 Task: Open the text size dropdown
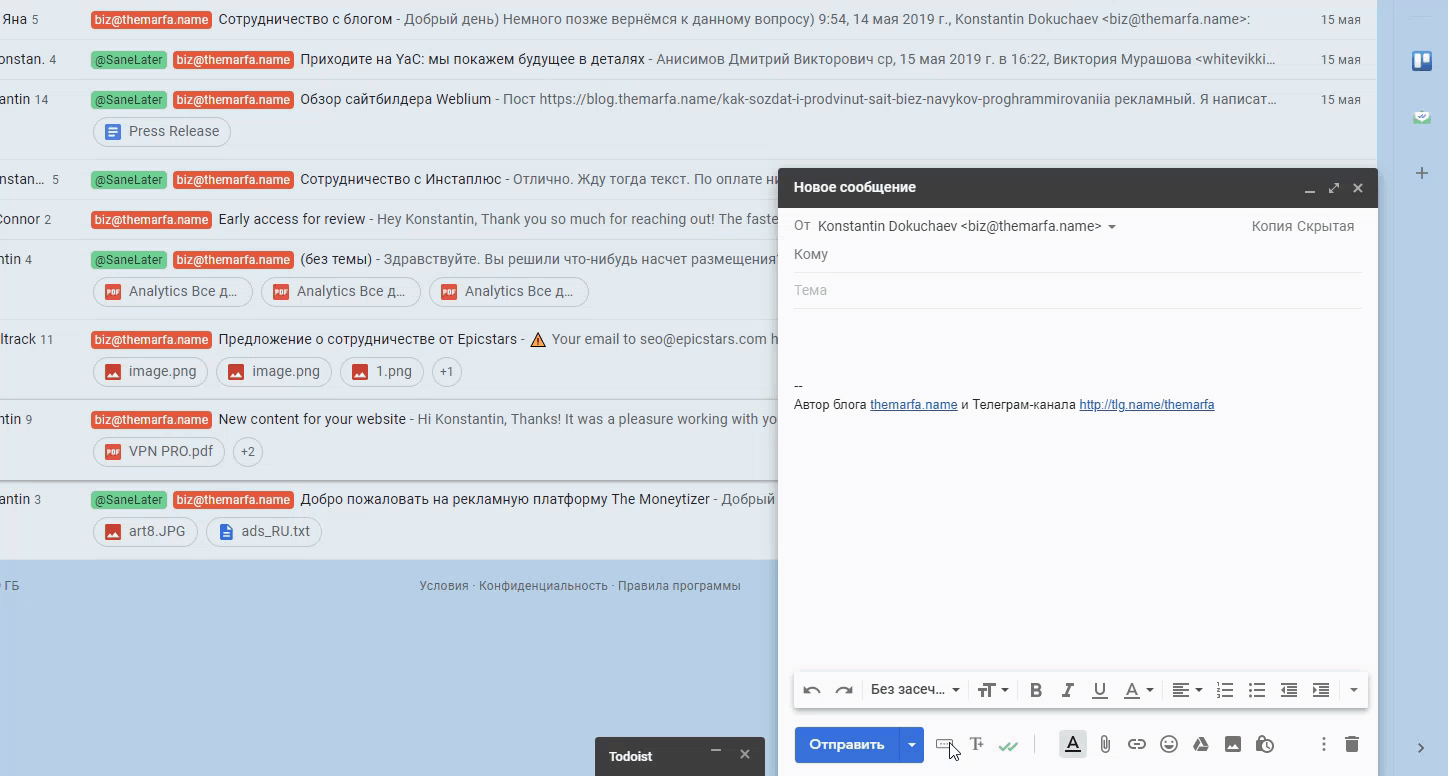tap(992, 690)
